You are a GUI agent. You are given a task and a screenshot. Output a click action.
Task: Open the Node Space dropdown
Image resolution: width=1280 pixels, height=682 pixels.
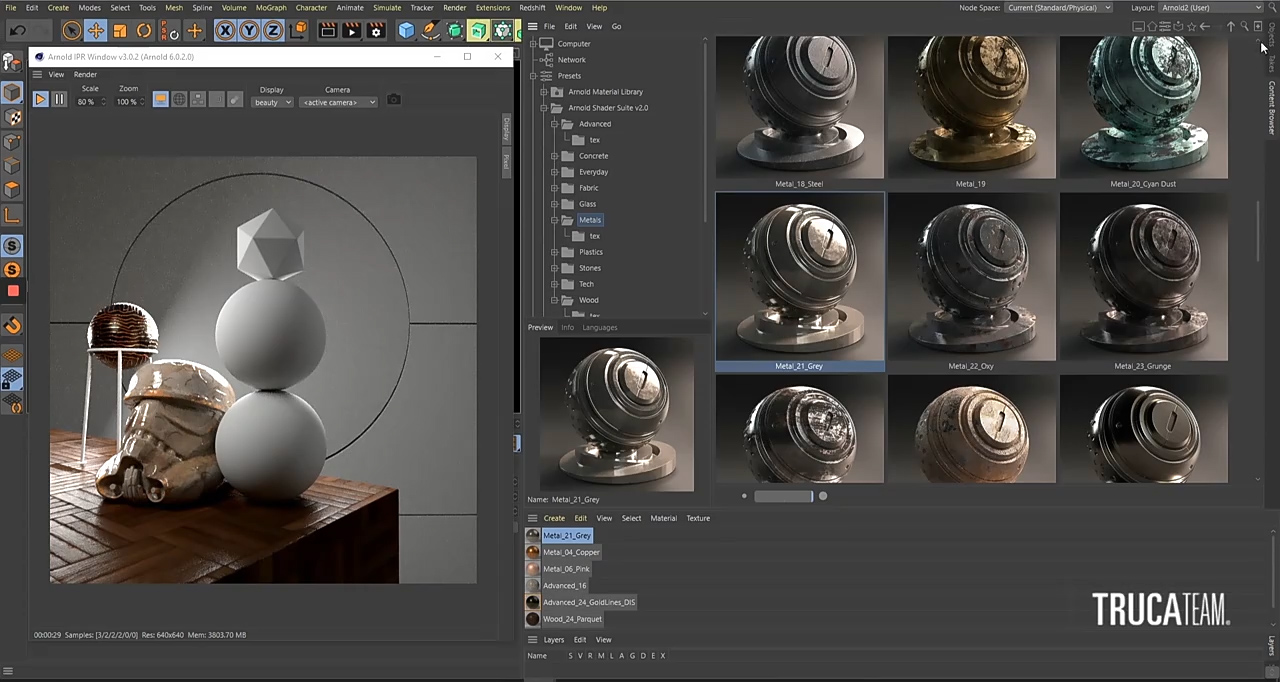coord(1059,8)
